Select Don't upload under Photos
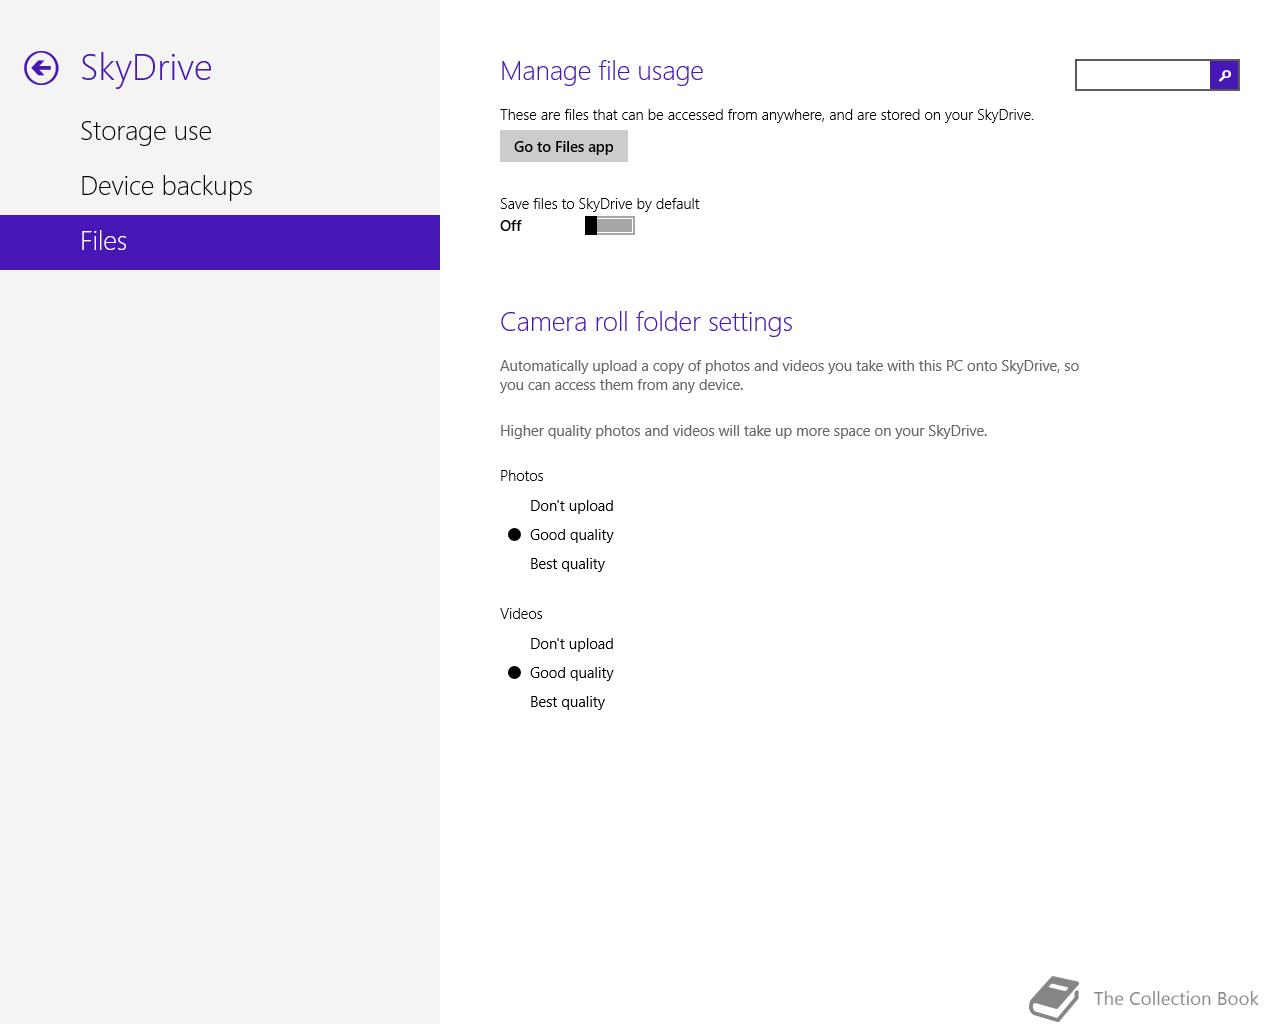The image size is (1280, 1024). pyautogui.click(x=571, y=506)
